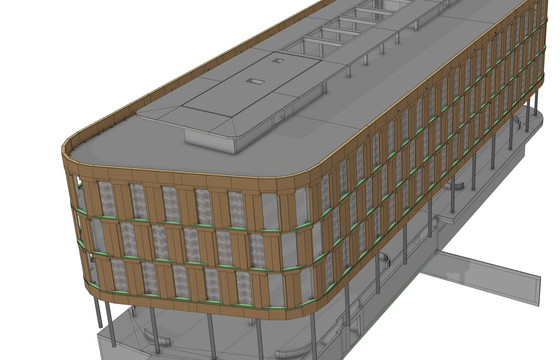Click the front wall of the rooftop penthouse
Screen dimensions: 560x360
pyautogui.click(x=210, y=142)
